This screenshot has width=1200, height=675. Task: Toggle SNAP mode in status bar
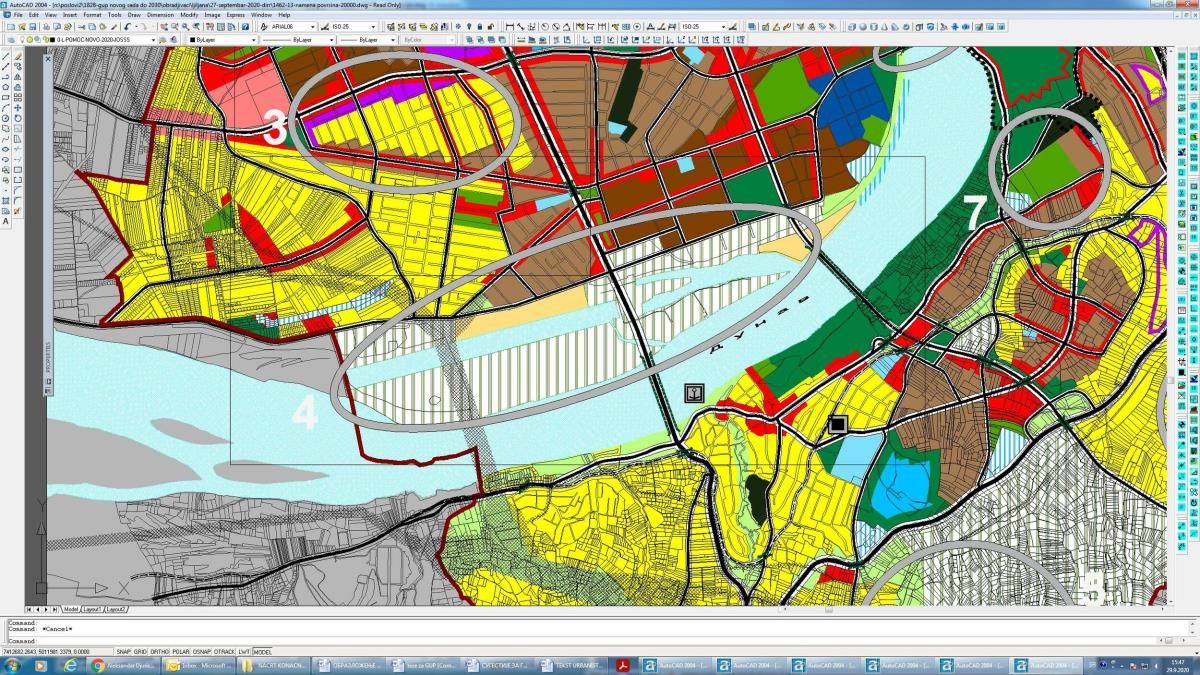click(124, 651)
